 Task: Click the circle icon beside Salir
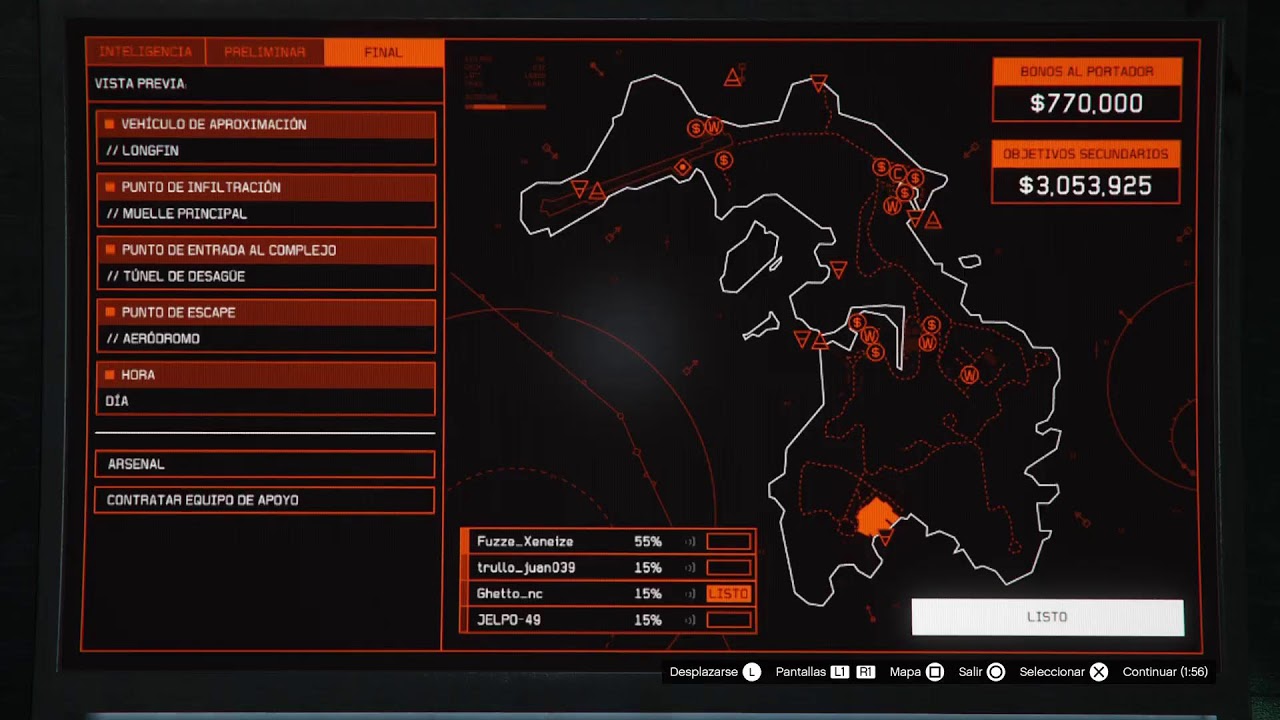tap(996, 672)
